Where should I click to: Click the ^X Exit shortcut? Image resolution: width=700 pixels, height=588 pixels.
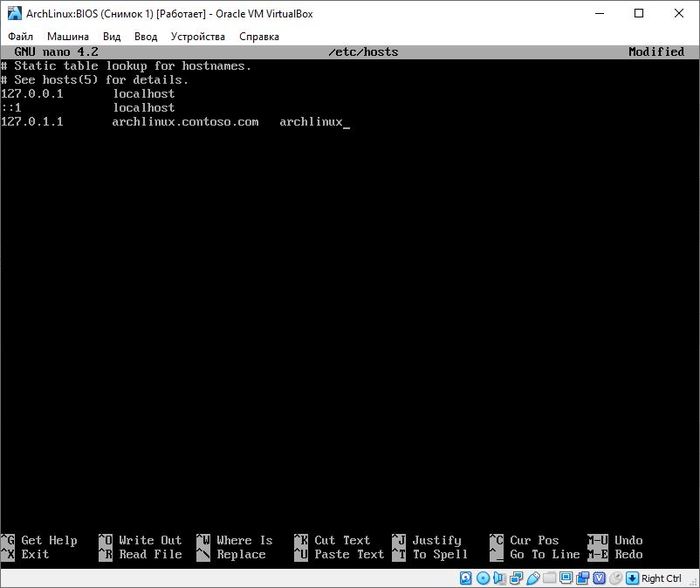point(25,554)
